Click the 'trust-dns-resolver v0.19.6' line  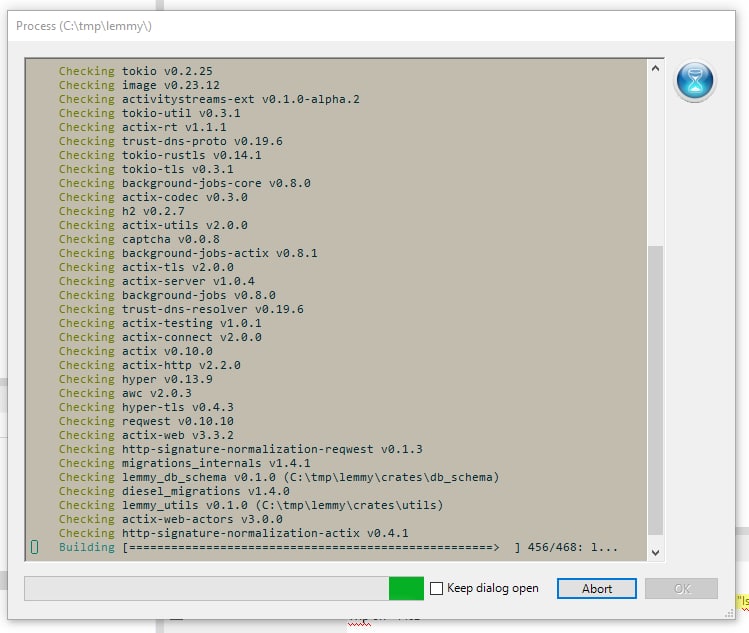181,309
